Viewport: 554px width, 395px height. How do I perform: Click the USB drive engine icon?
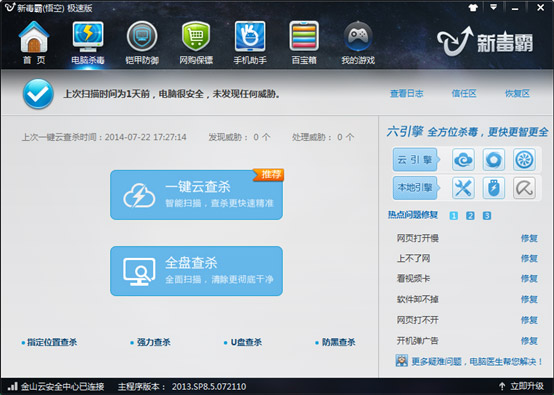[x=494, y=188]
